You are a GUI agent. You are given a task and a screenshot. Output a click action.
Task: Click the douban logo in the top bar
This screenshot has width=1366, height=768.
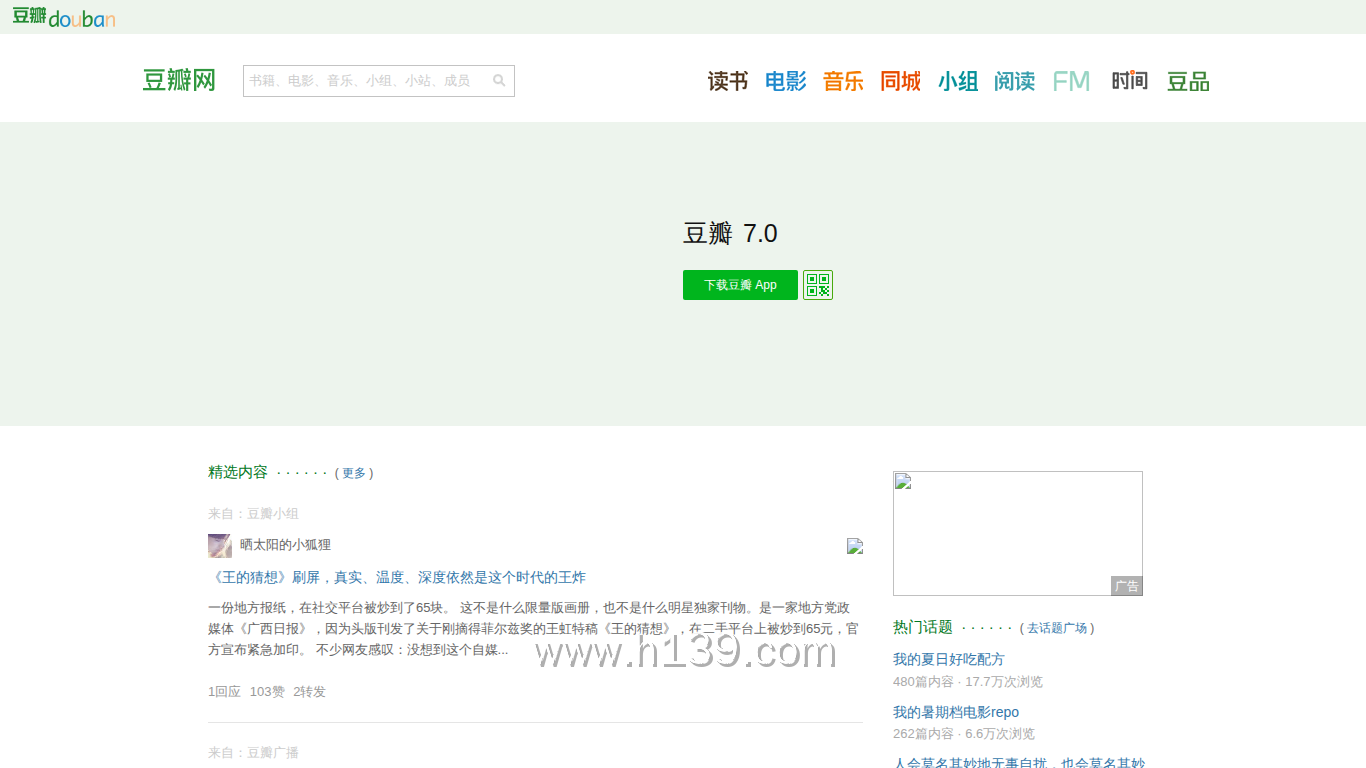click(64, 17)
